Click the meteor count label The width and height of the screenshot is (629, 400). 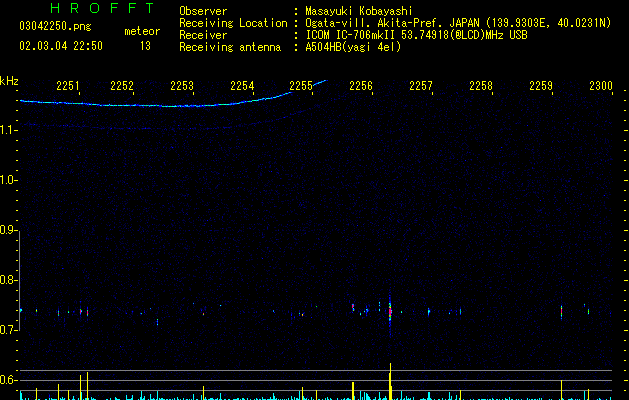pyautogui.click(x=142, y=31)
